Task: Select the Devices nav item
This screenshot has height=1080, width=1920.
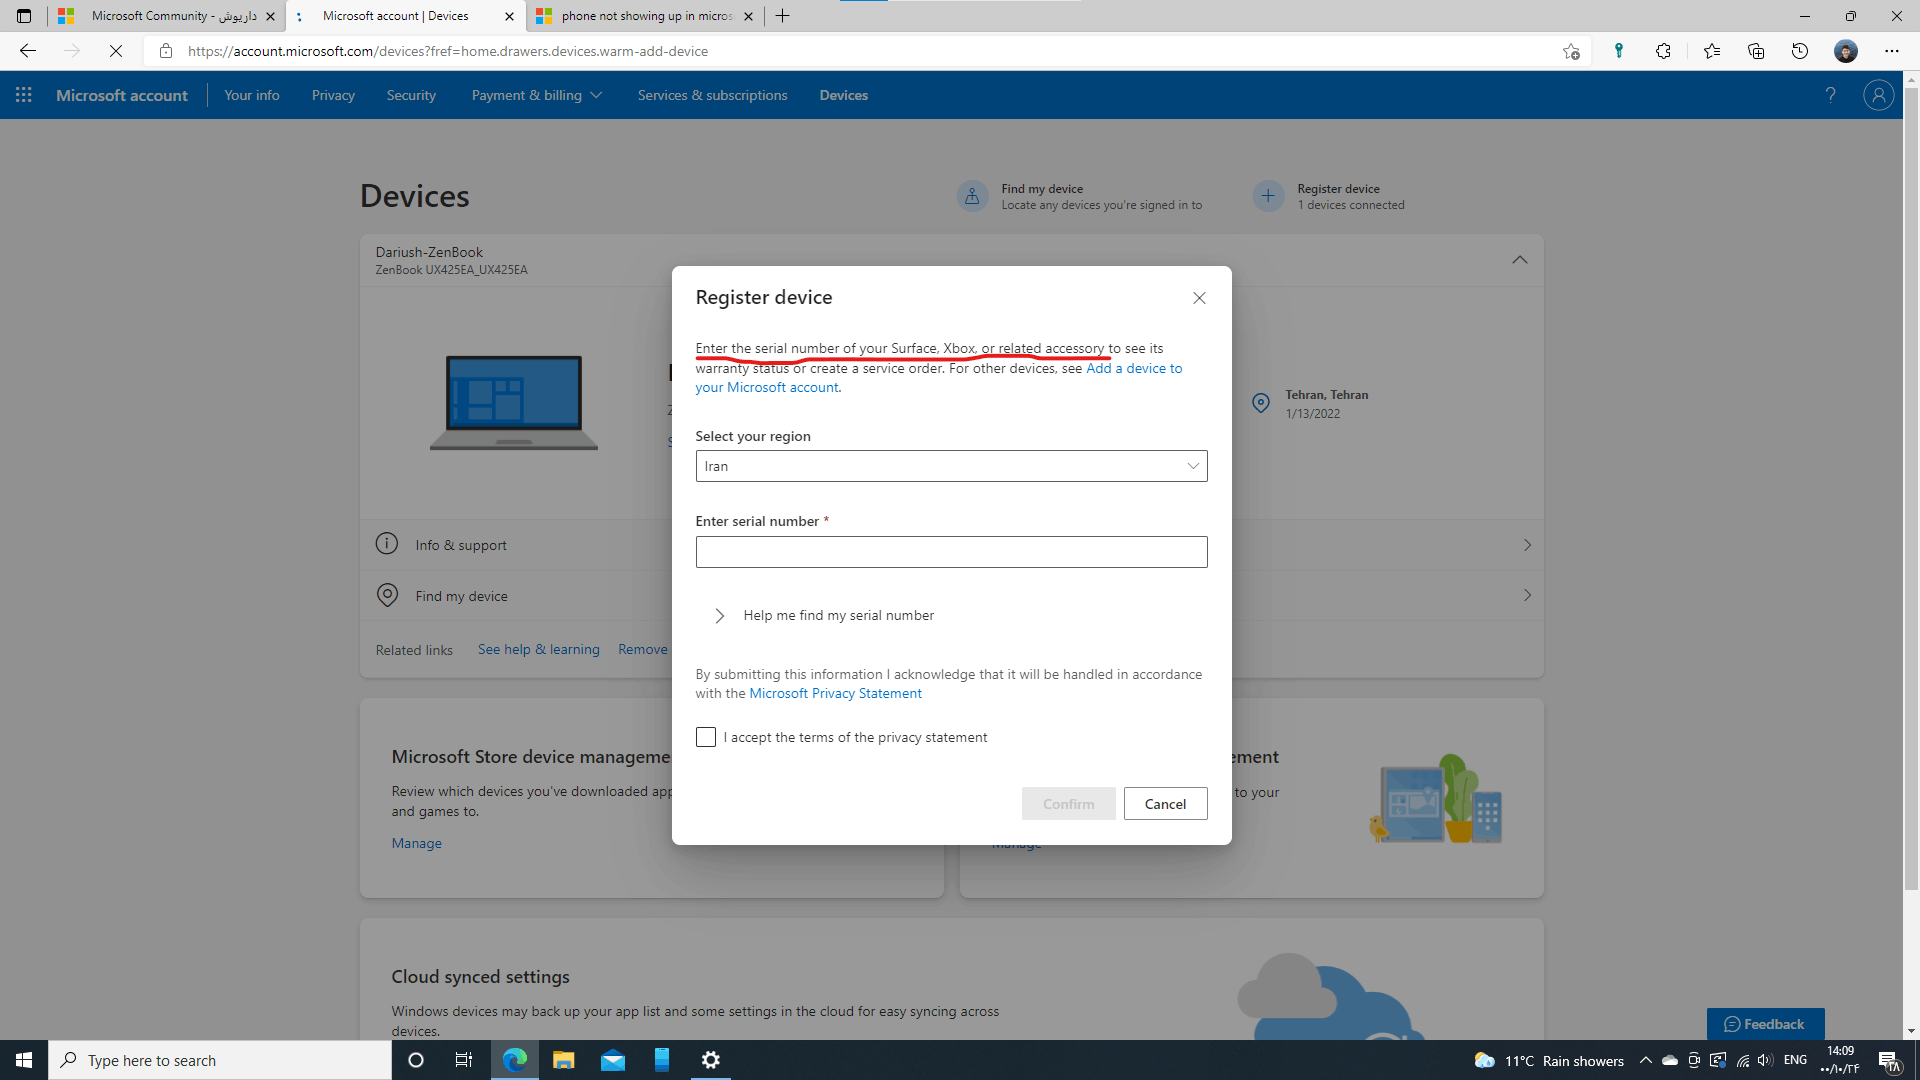Action: pos(843,95)
